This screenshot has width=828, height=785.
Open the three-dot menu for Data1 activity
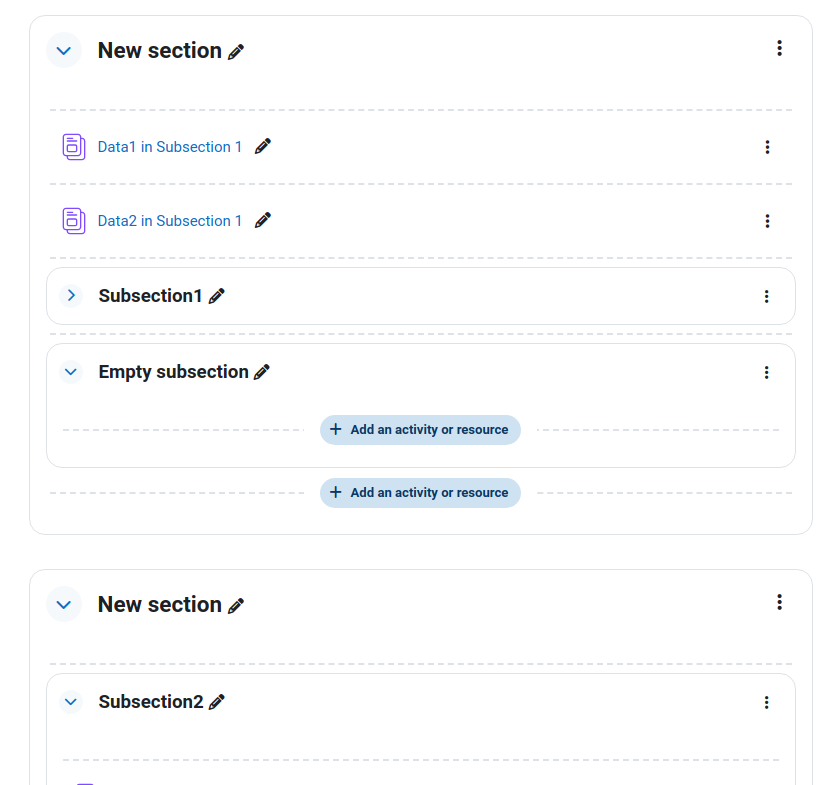pyautogui.click(x=767, y=147)
